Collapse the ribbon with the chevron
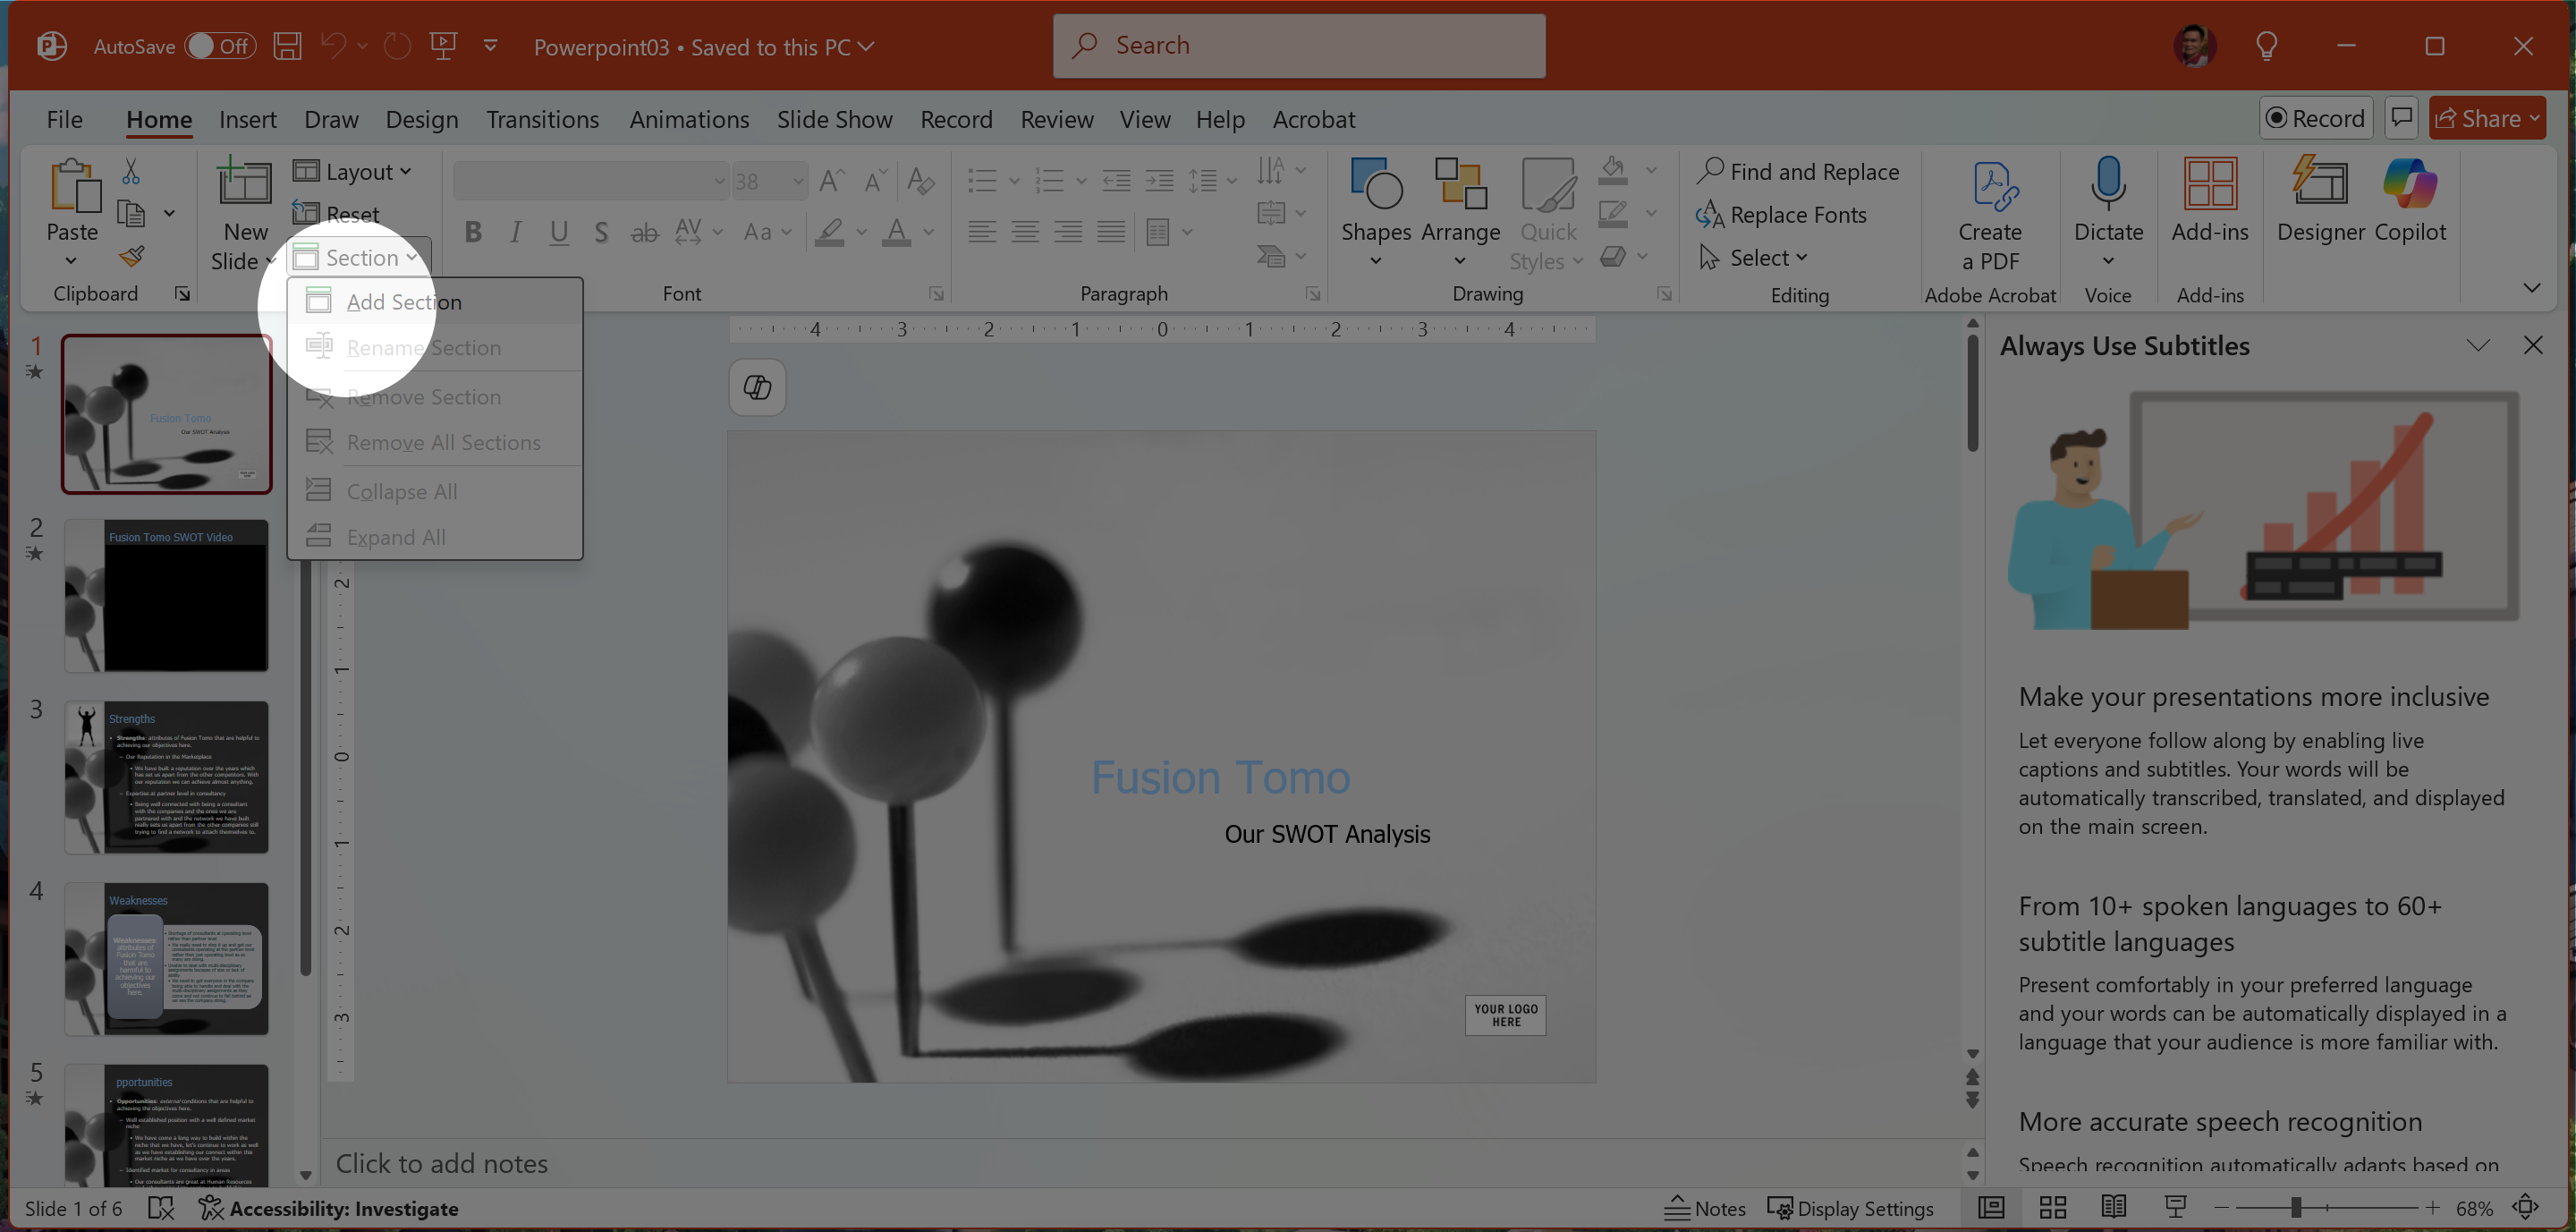 pos(2531,288)
